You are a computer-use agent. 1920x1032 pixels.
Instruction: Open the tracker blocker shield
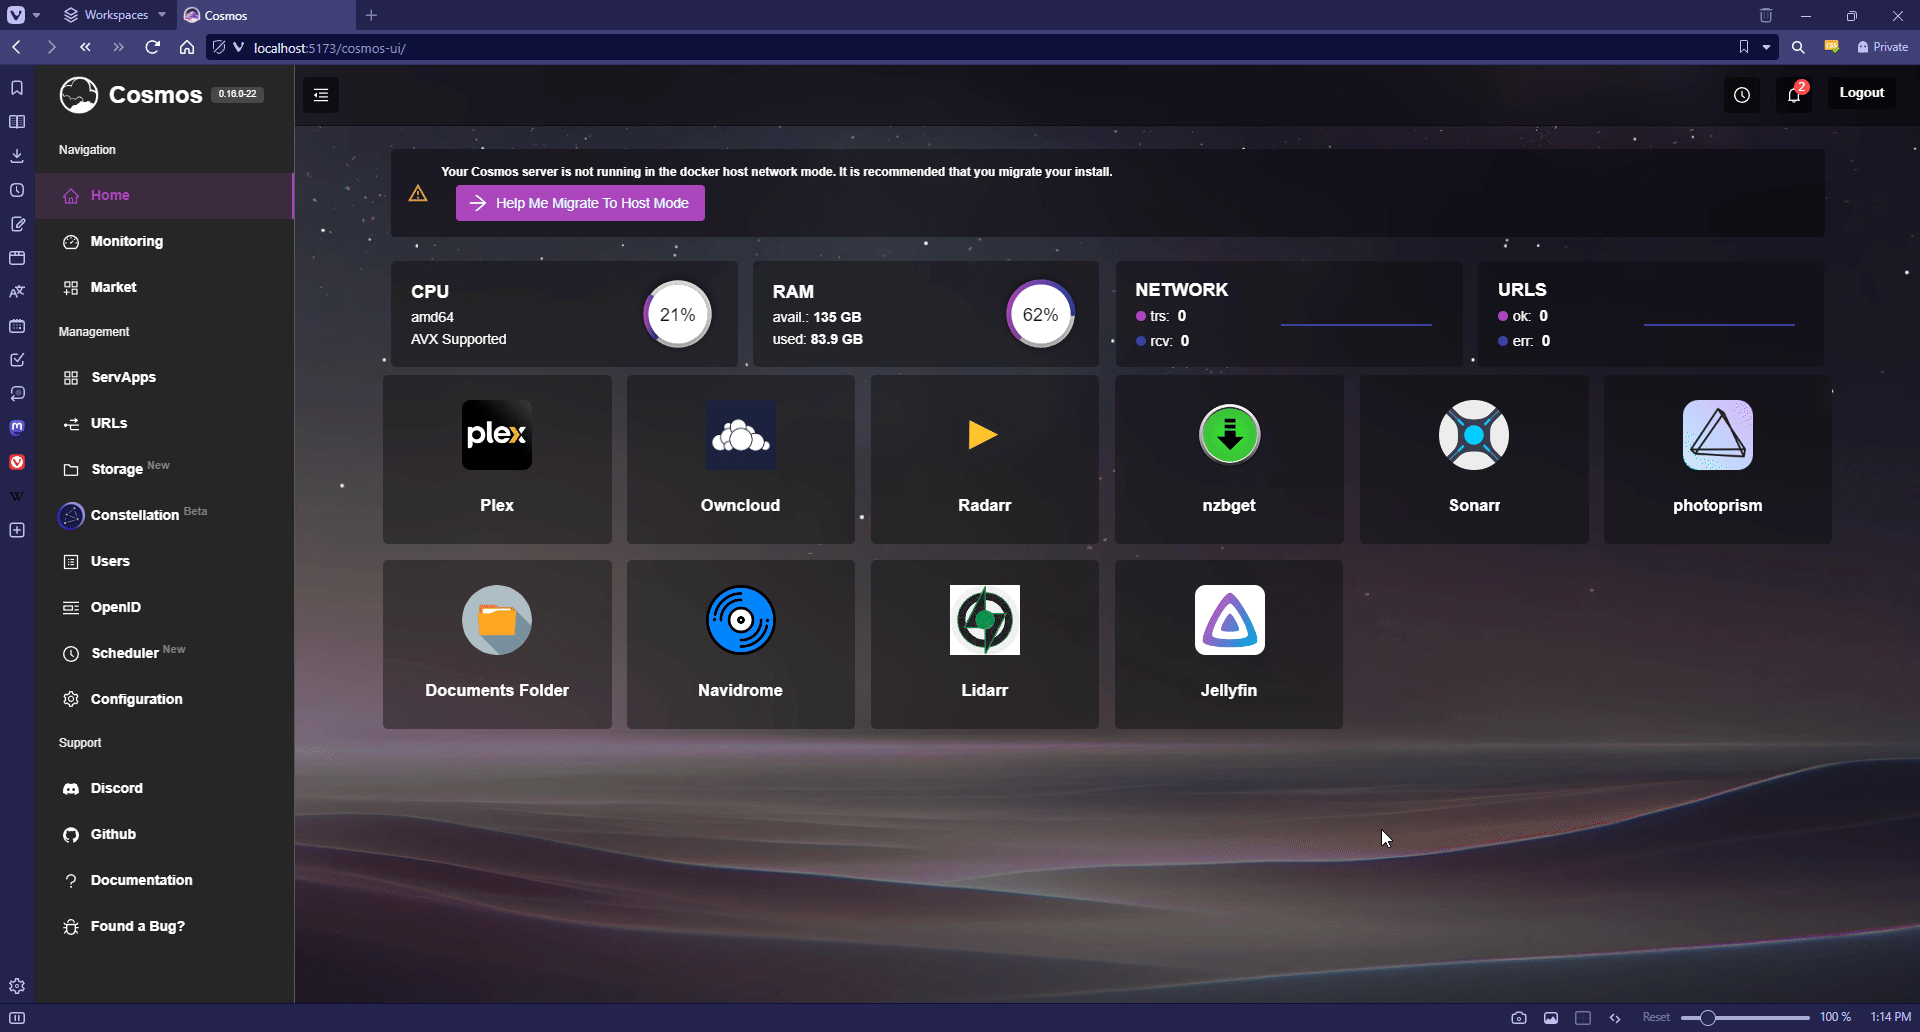point(219,47)
